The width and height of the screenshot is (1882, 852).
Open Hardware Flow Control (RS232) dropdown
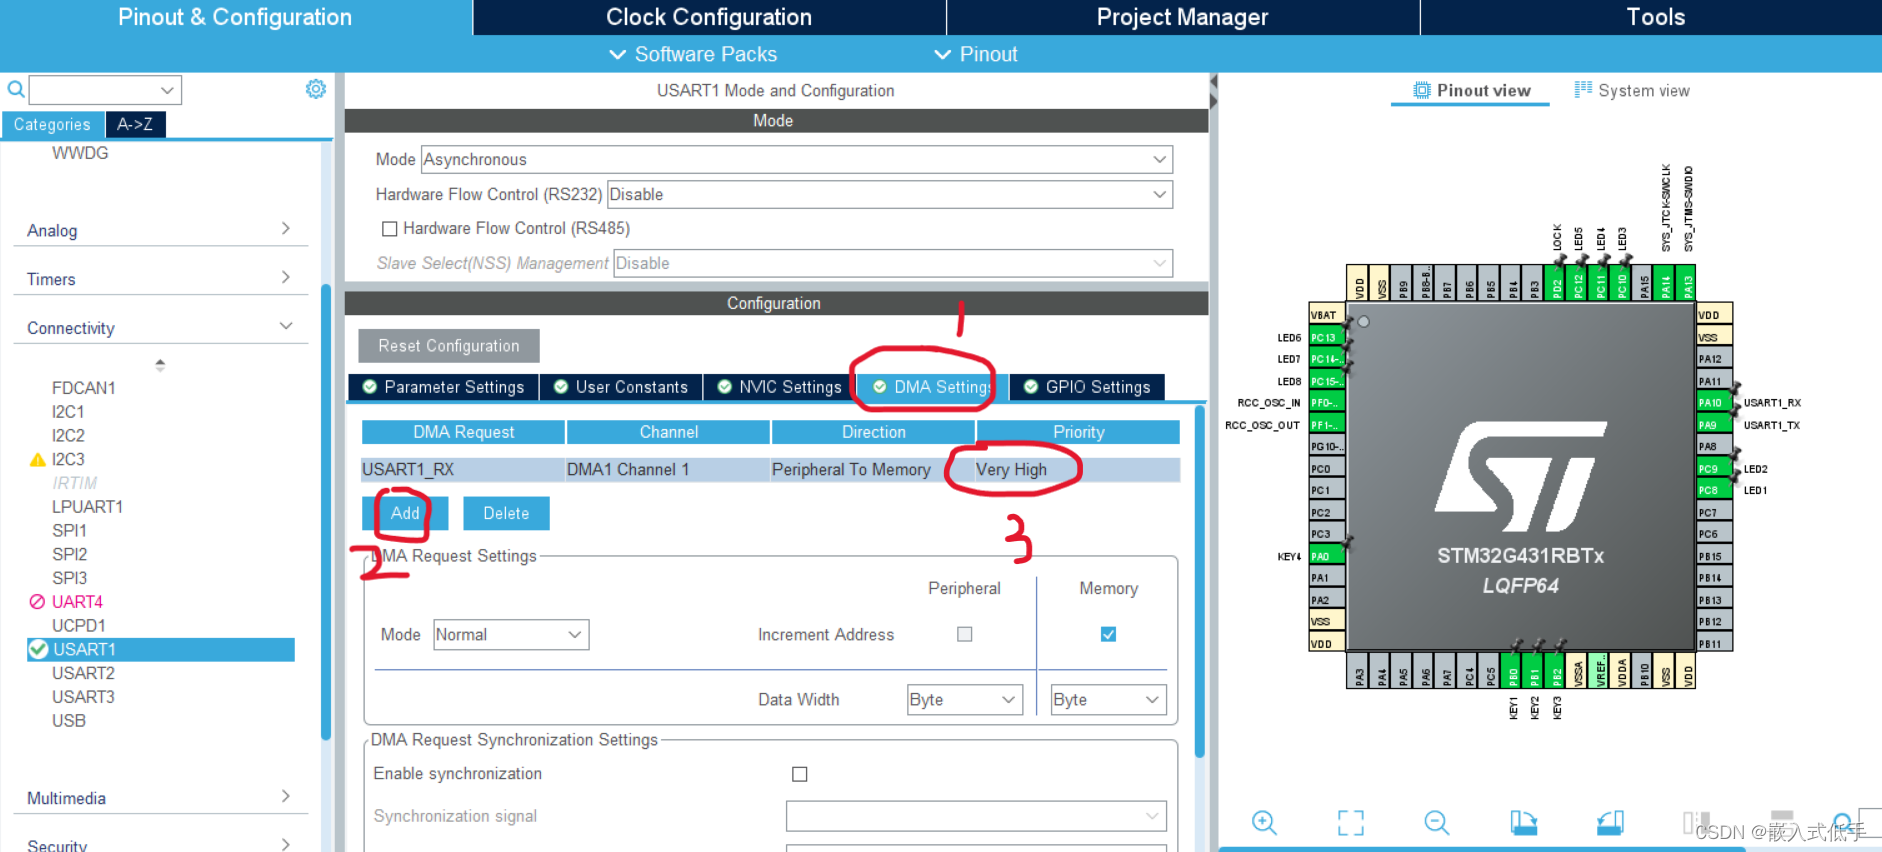[890, 194]
